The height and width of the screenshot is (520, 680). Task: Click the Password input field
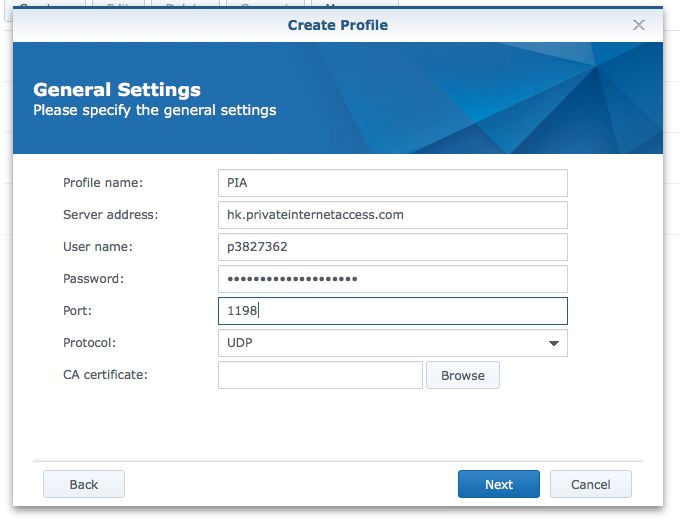tap(392, 279)
